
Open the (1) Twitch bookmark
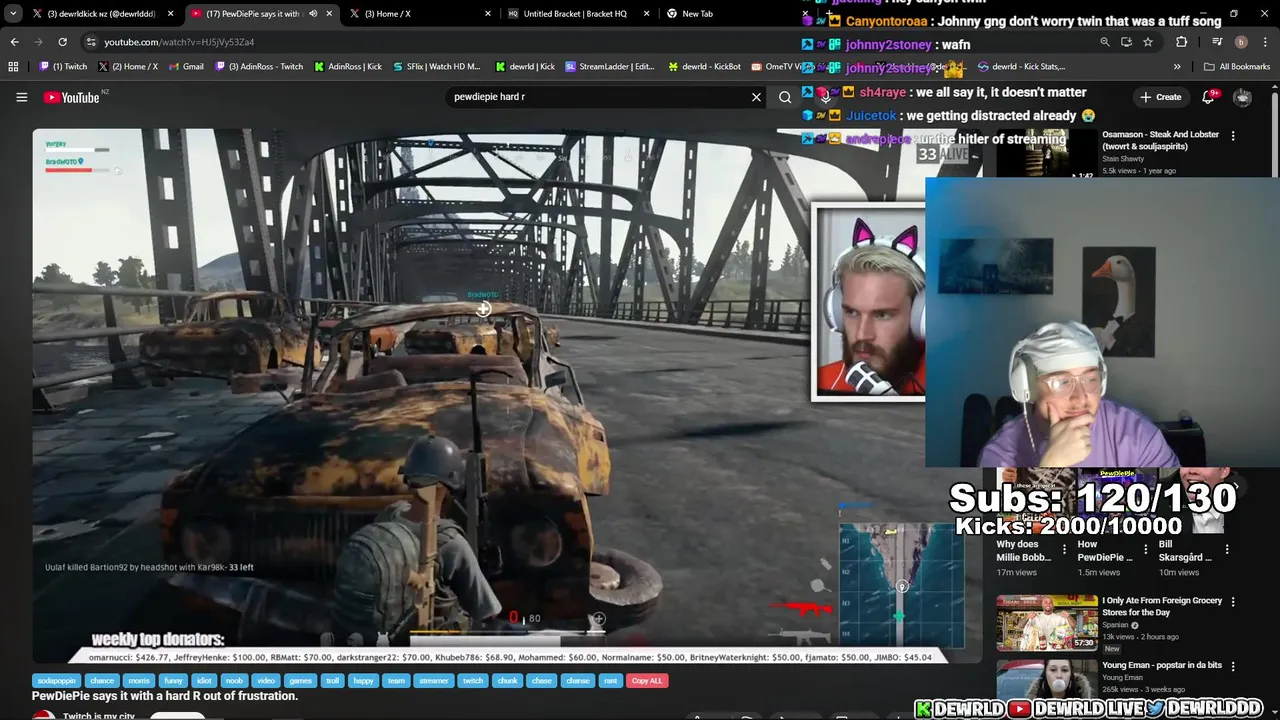coord(63,67)
